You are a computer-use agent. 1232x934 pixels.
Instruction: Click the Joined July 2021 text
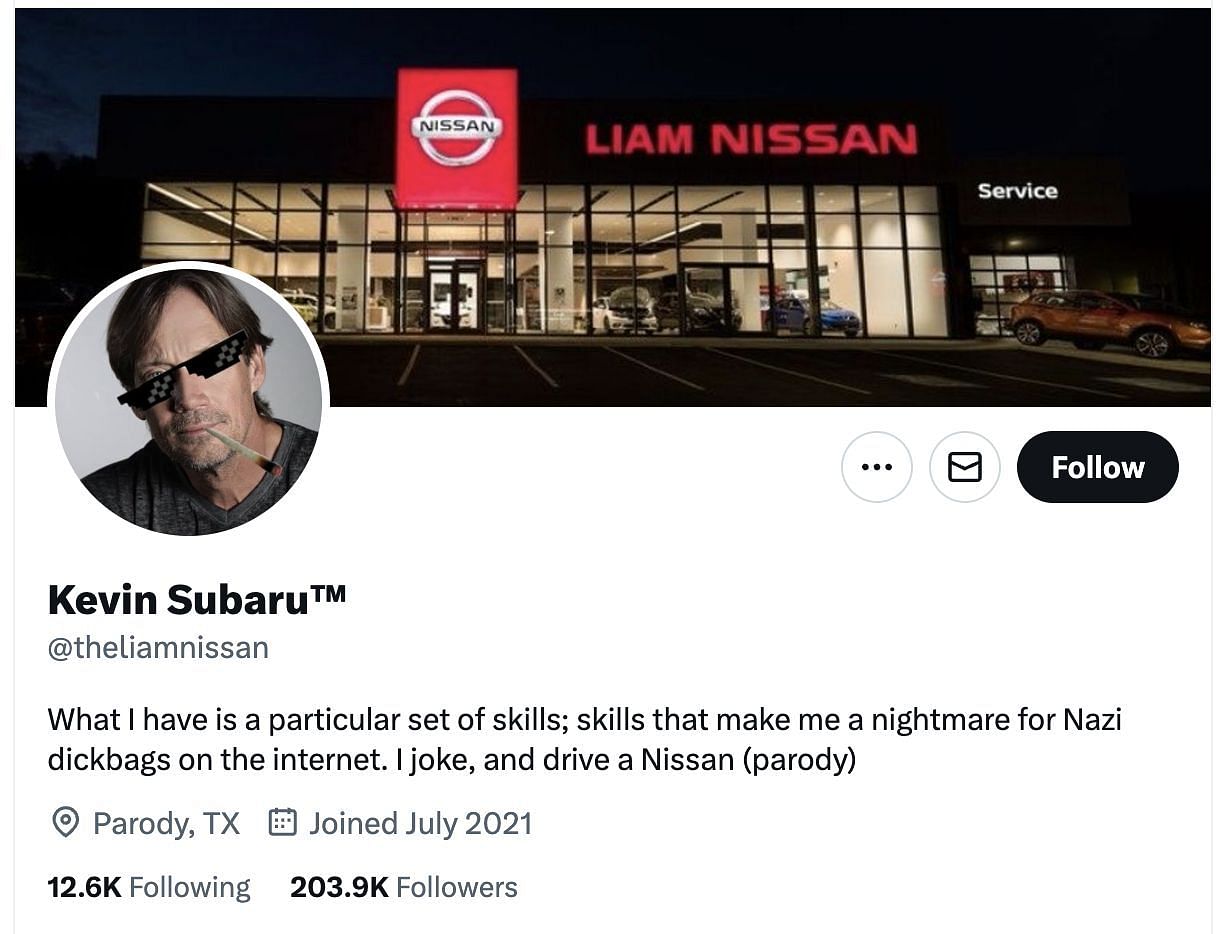(x=420, y=823)
